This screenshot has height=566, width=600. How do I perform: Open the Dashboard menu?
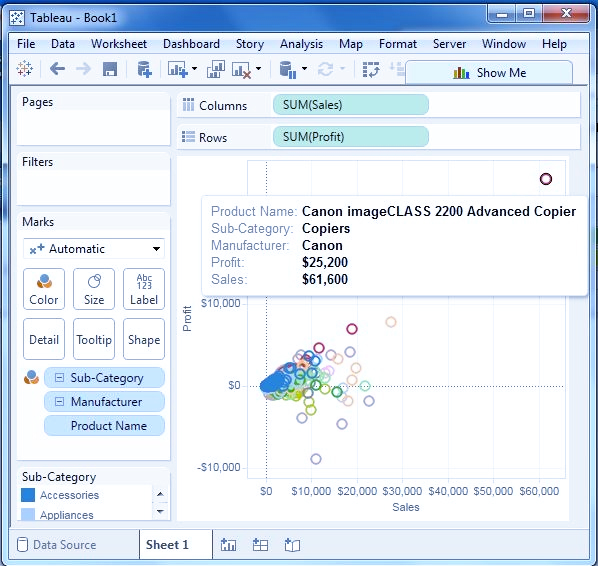pyautogui.click(x=191, y=44)
